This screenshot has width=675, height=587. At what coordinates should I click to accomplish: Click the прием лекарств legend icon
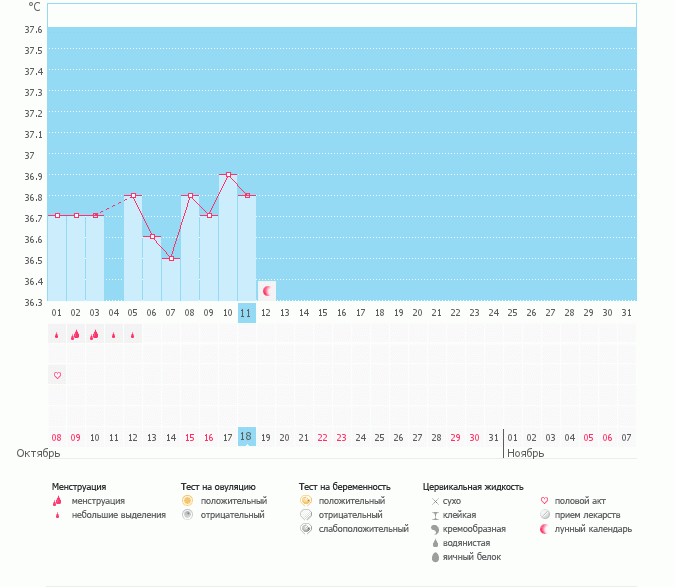pos(544,514)
